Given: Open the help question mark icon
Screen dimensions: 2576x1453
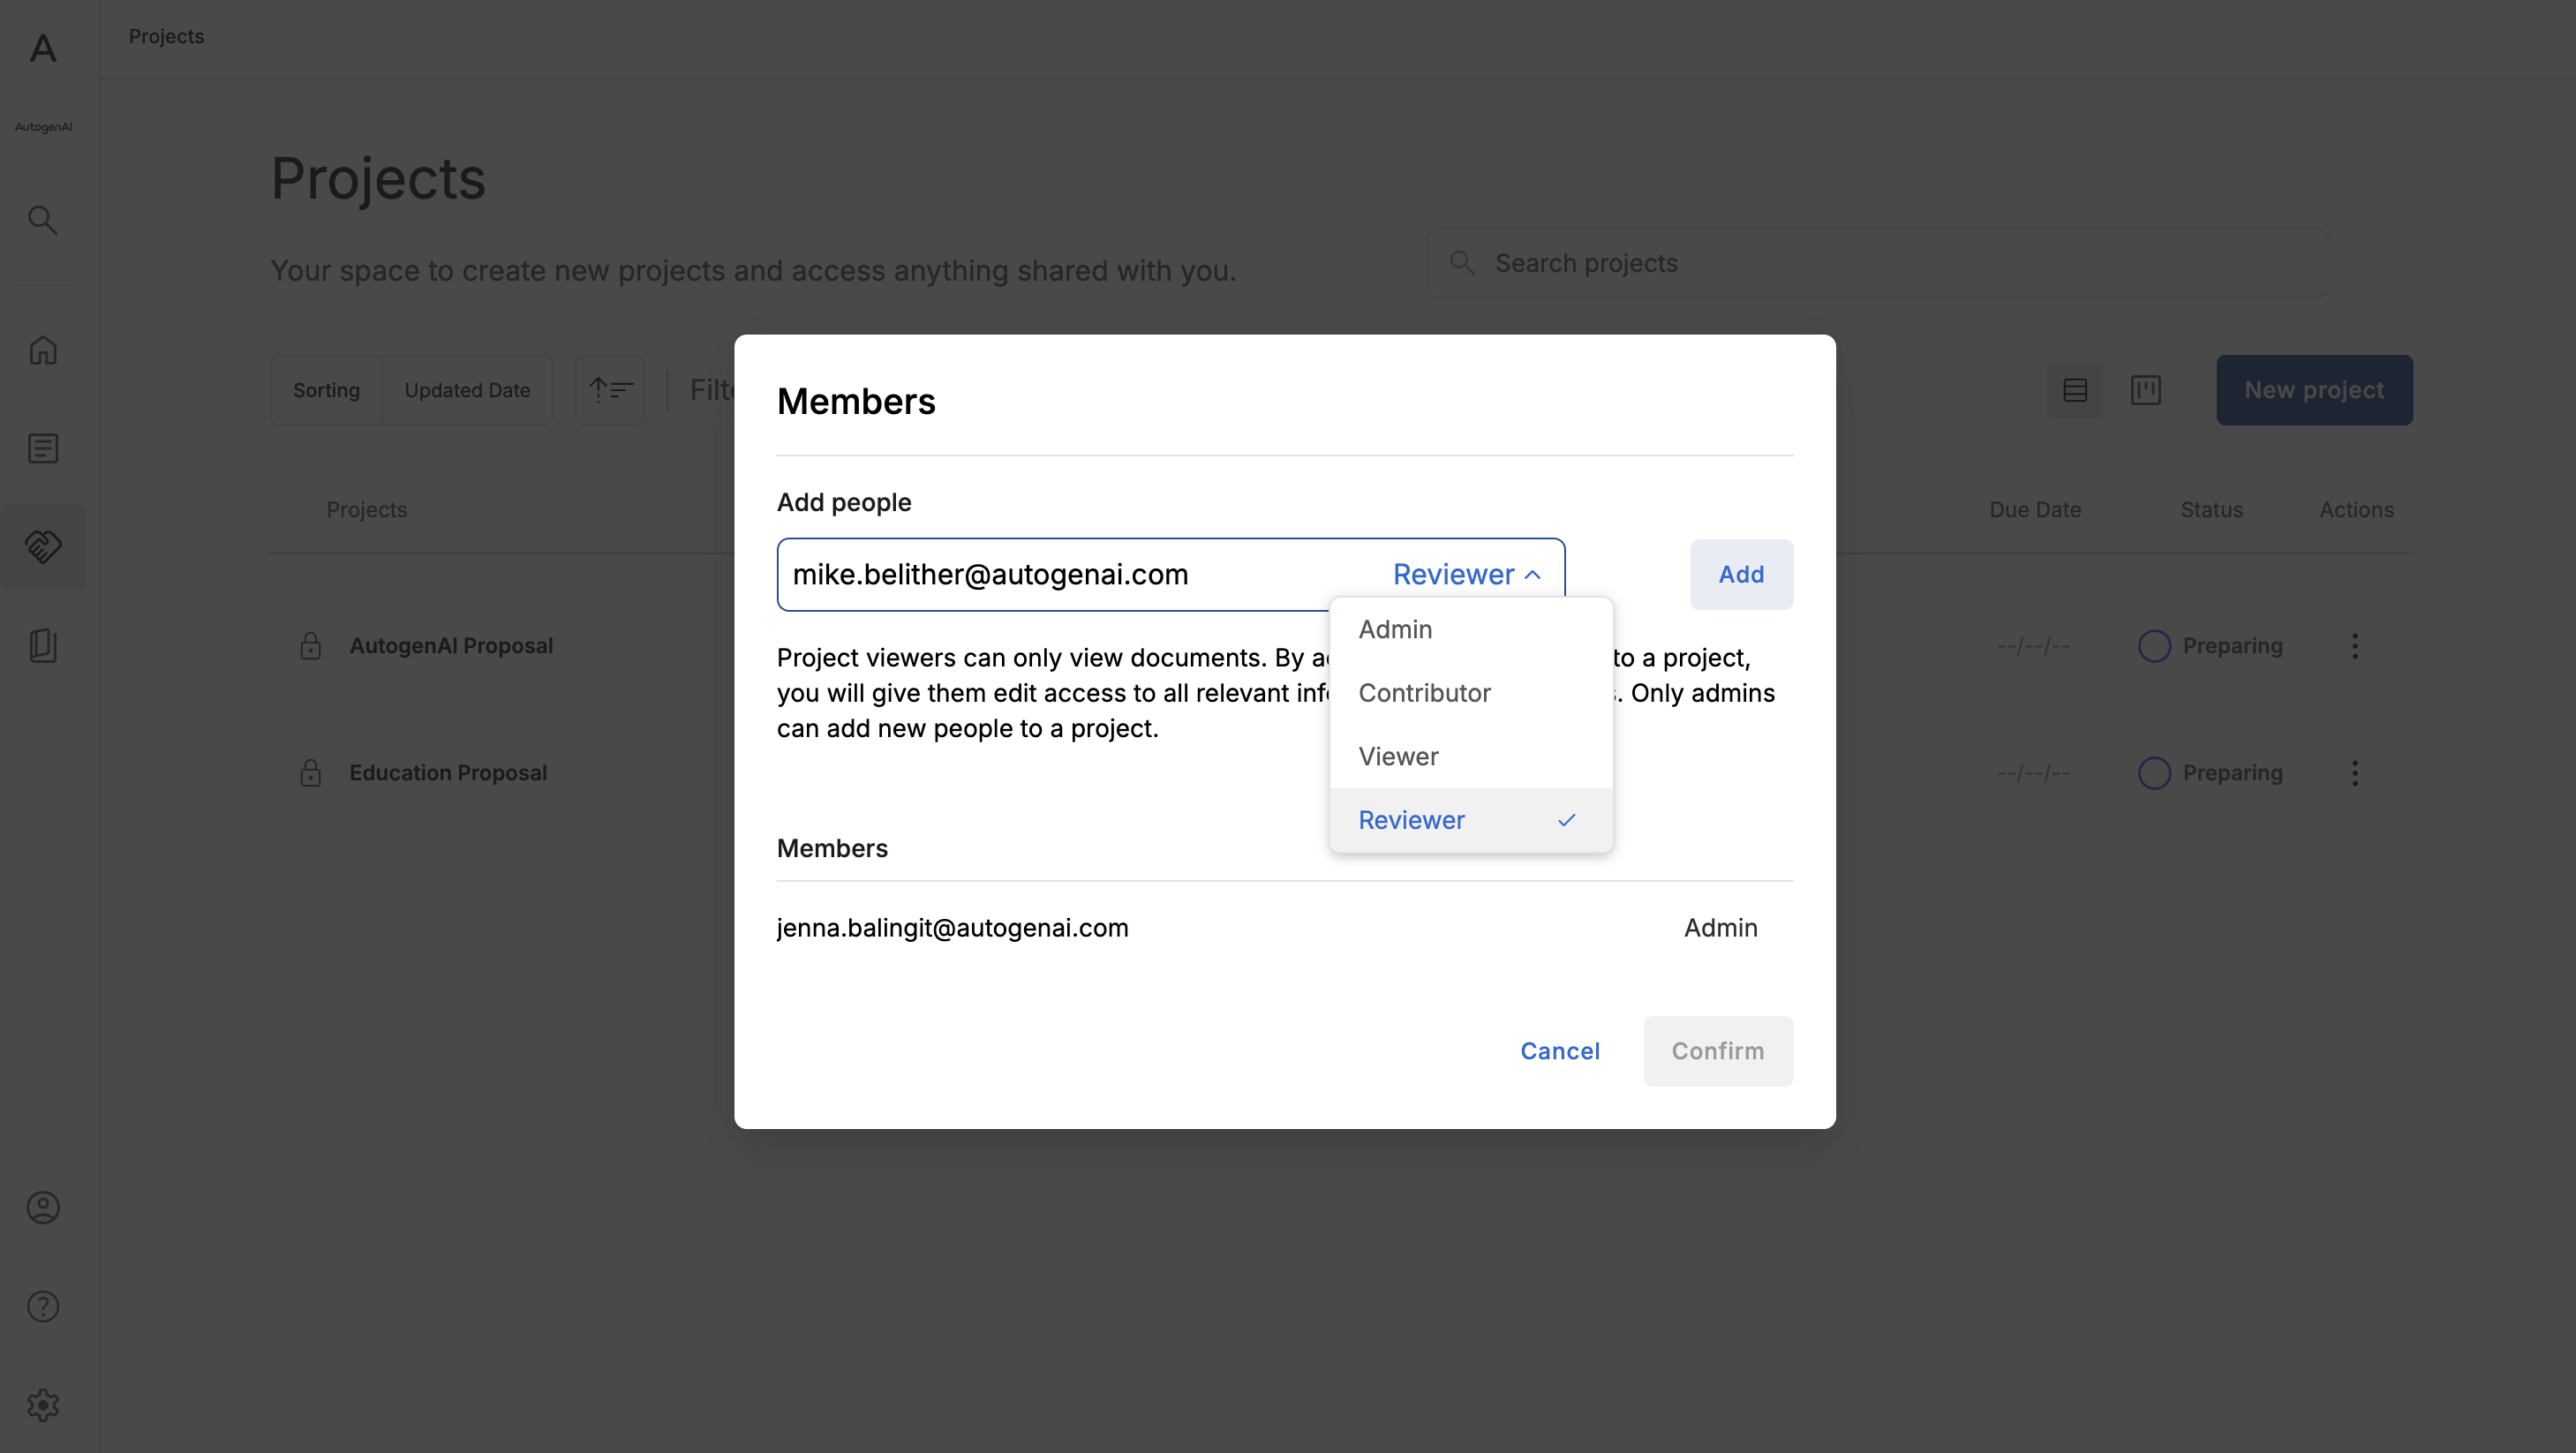Looking at the screenshot, I should coord(43,1306).
